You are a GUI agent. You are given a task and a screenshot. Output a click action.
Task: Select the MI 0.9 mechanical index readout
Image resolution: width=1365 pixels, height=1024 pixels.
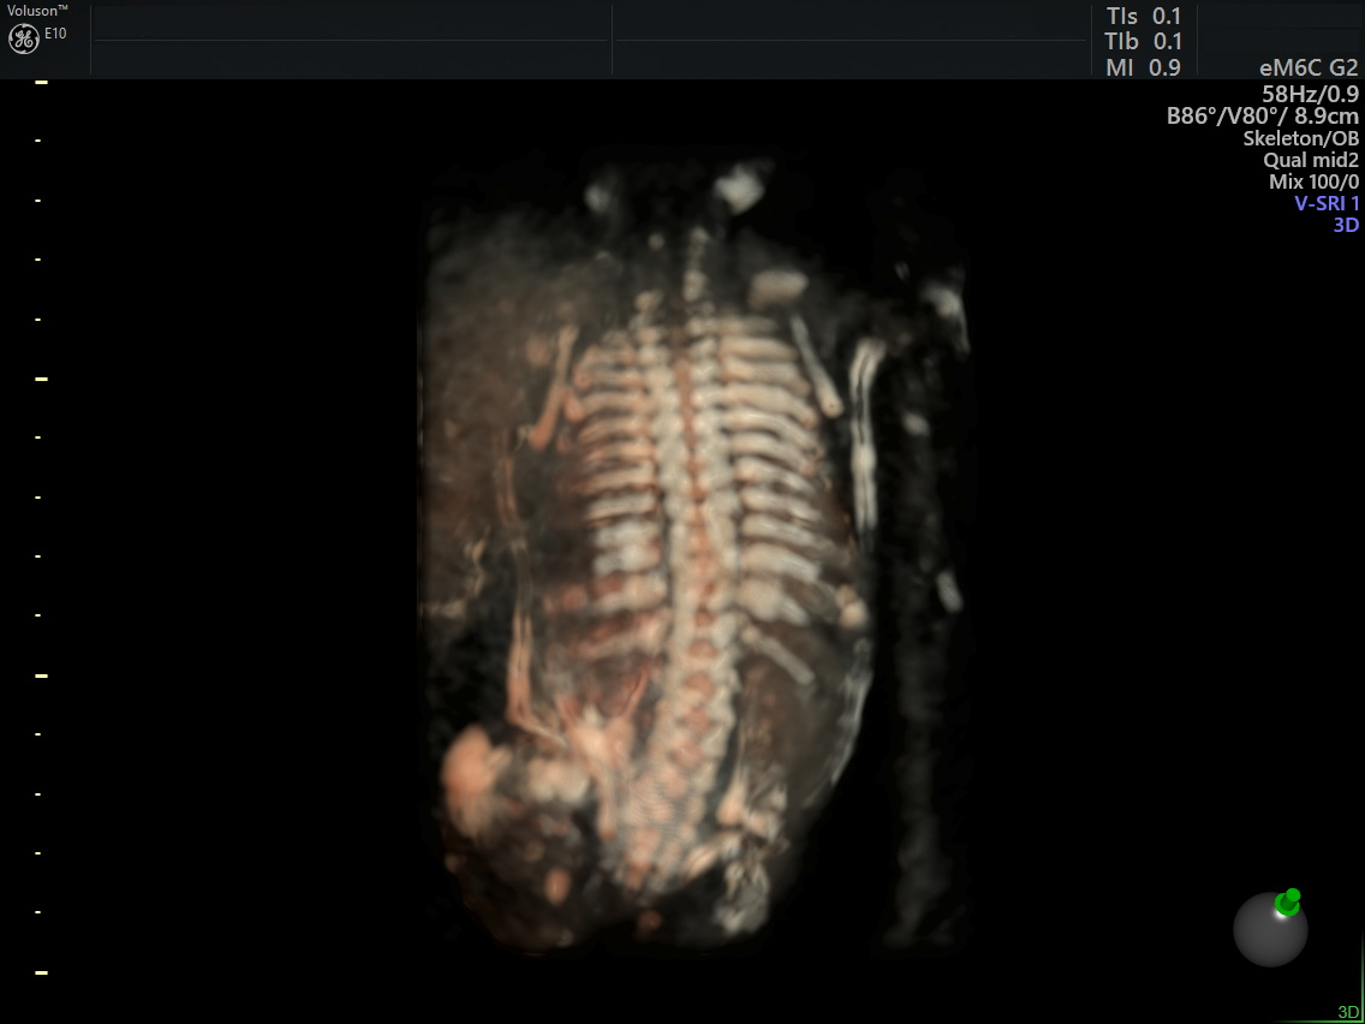pos(1143,67)
